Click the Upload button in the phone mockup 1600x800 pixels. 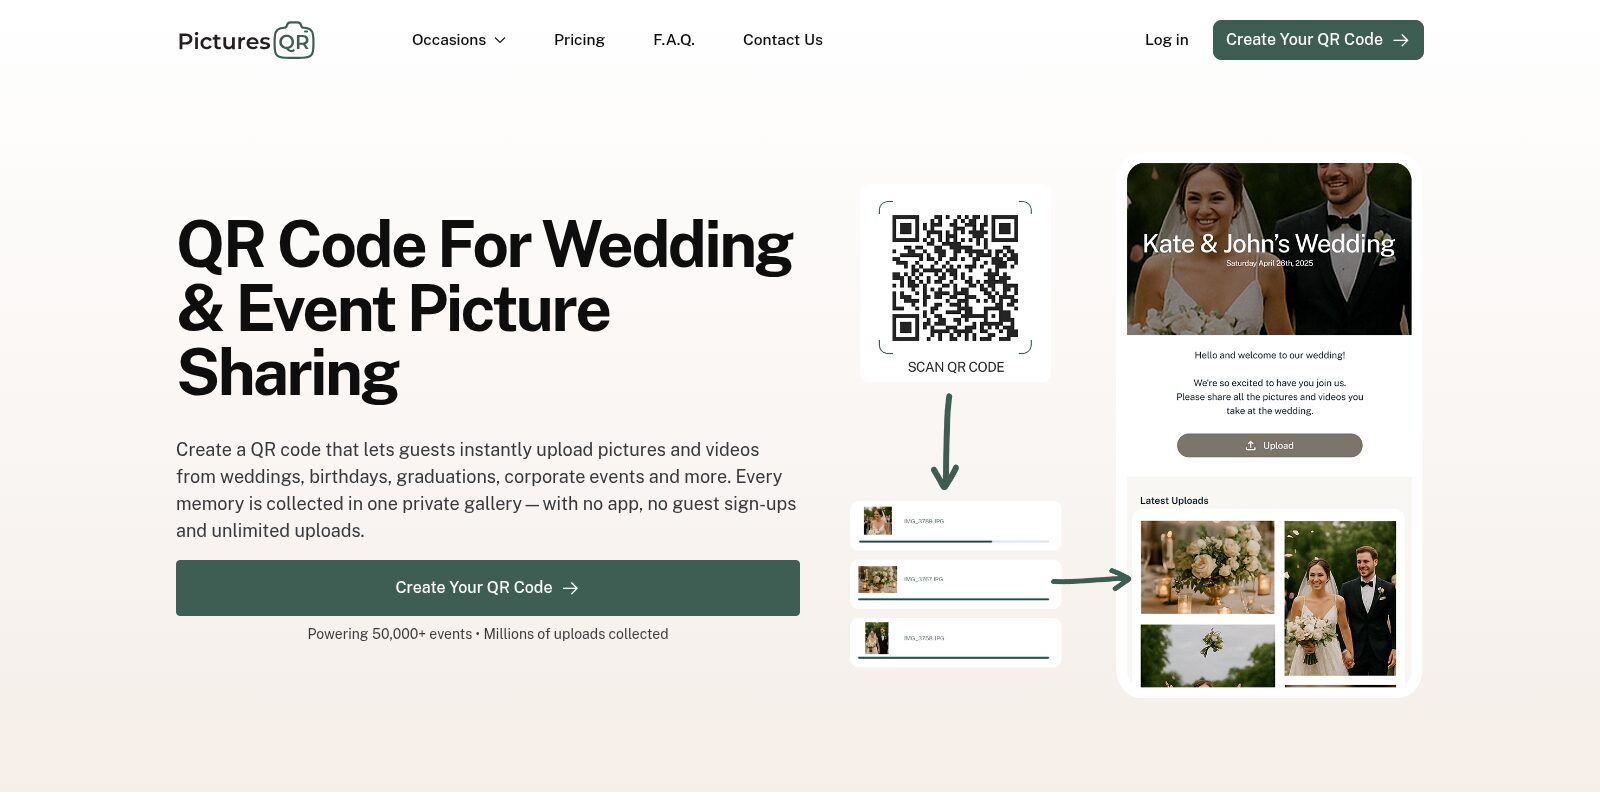[x=1269, y=445]
